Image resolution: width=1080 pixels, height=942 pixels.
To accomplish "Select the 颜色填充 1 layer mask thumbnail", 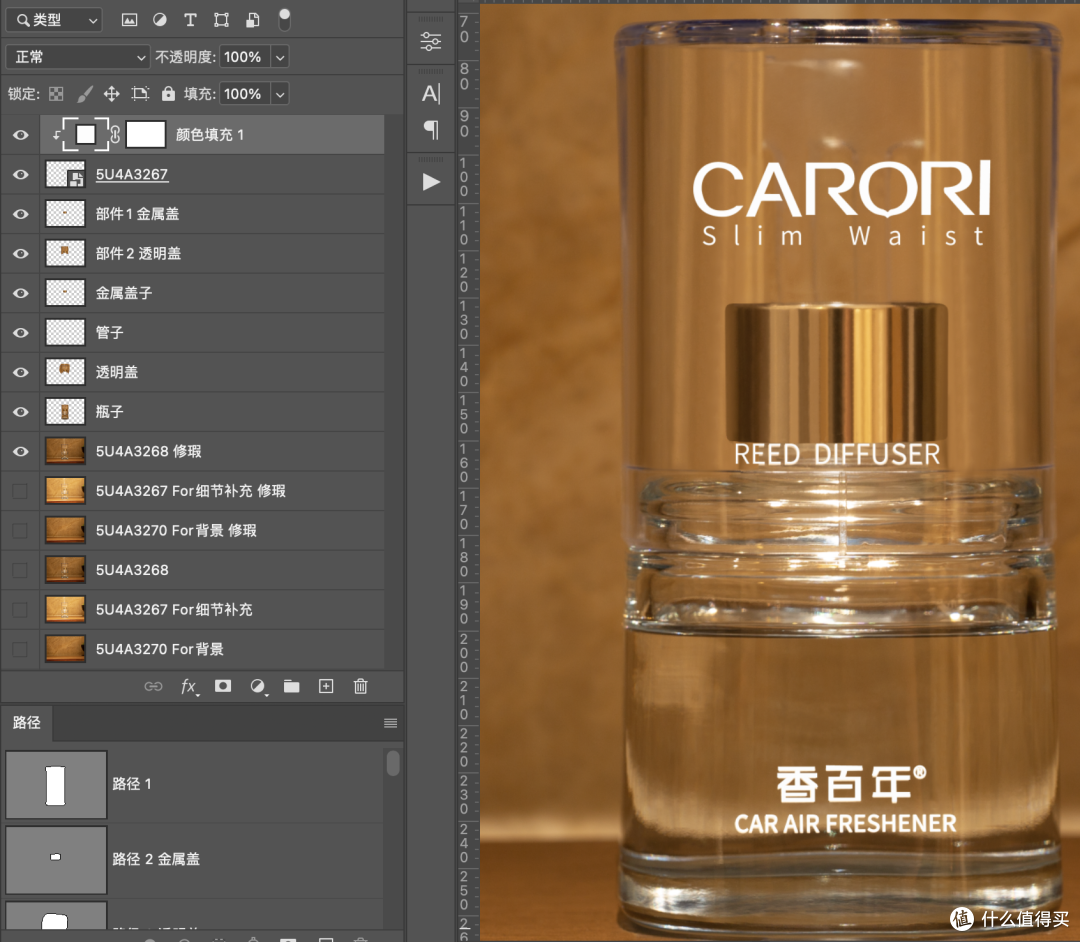I will click(x=146, y=134).
